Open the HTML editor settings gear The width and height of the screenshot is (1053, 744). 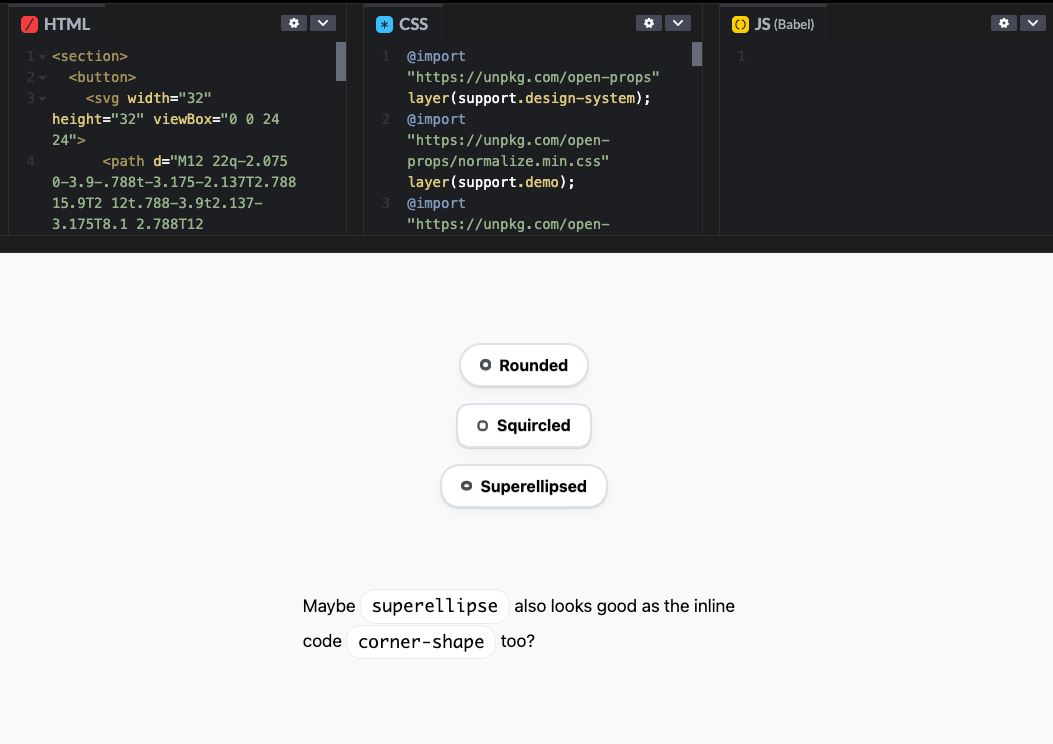[x=293, y=23]
